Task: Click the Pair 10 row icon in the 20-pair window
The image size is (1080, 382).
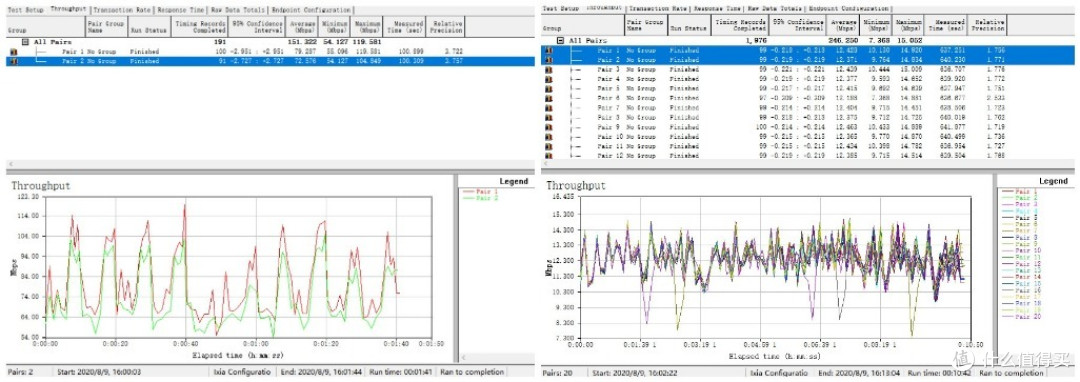Action: 549,137
